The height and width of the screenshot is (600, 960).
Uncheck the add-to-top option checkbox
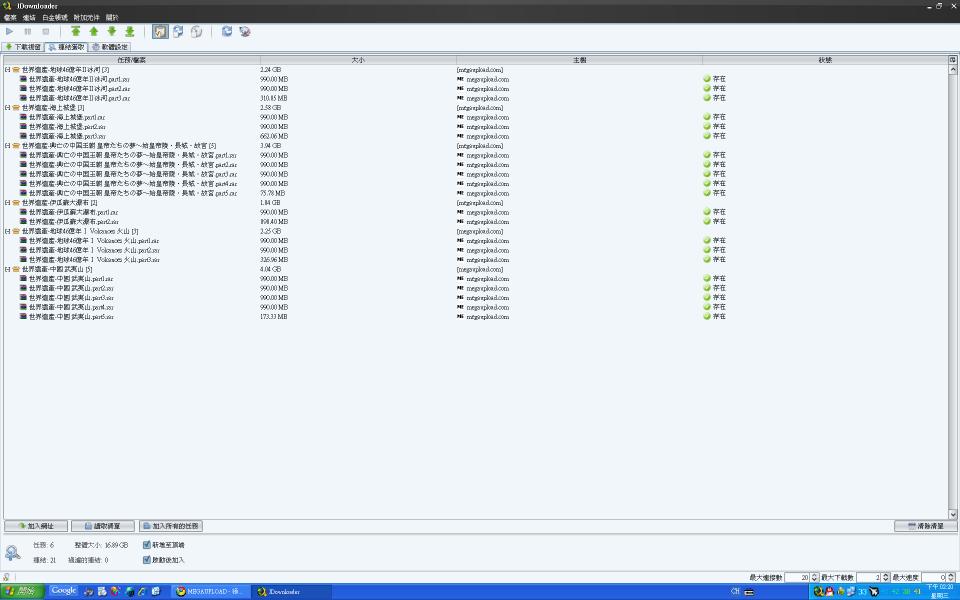[x=146, y=545]
